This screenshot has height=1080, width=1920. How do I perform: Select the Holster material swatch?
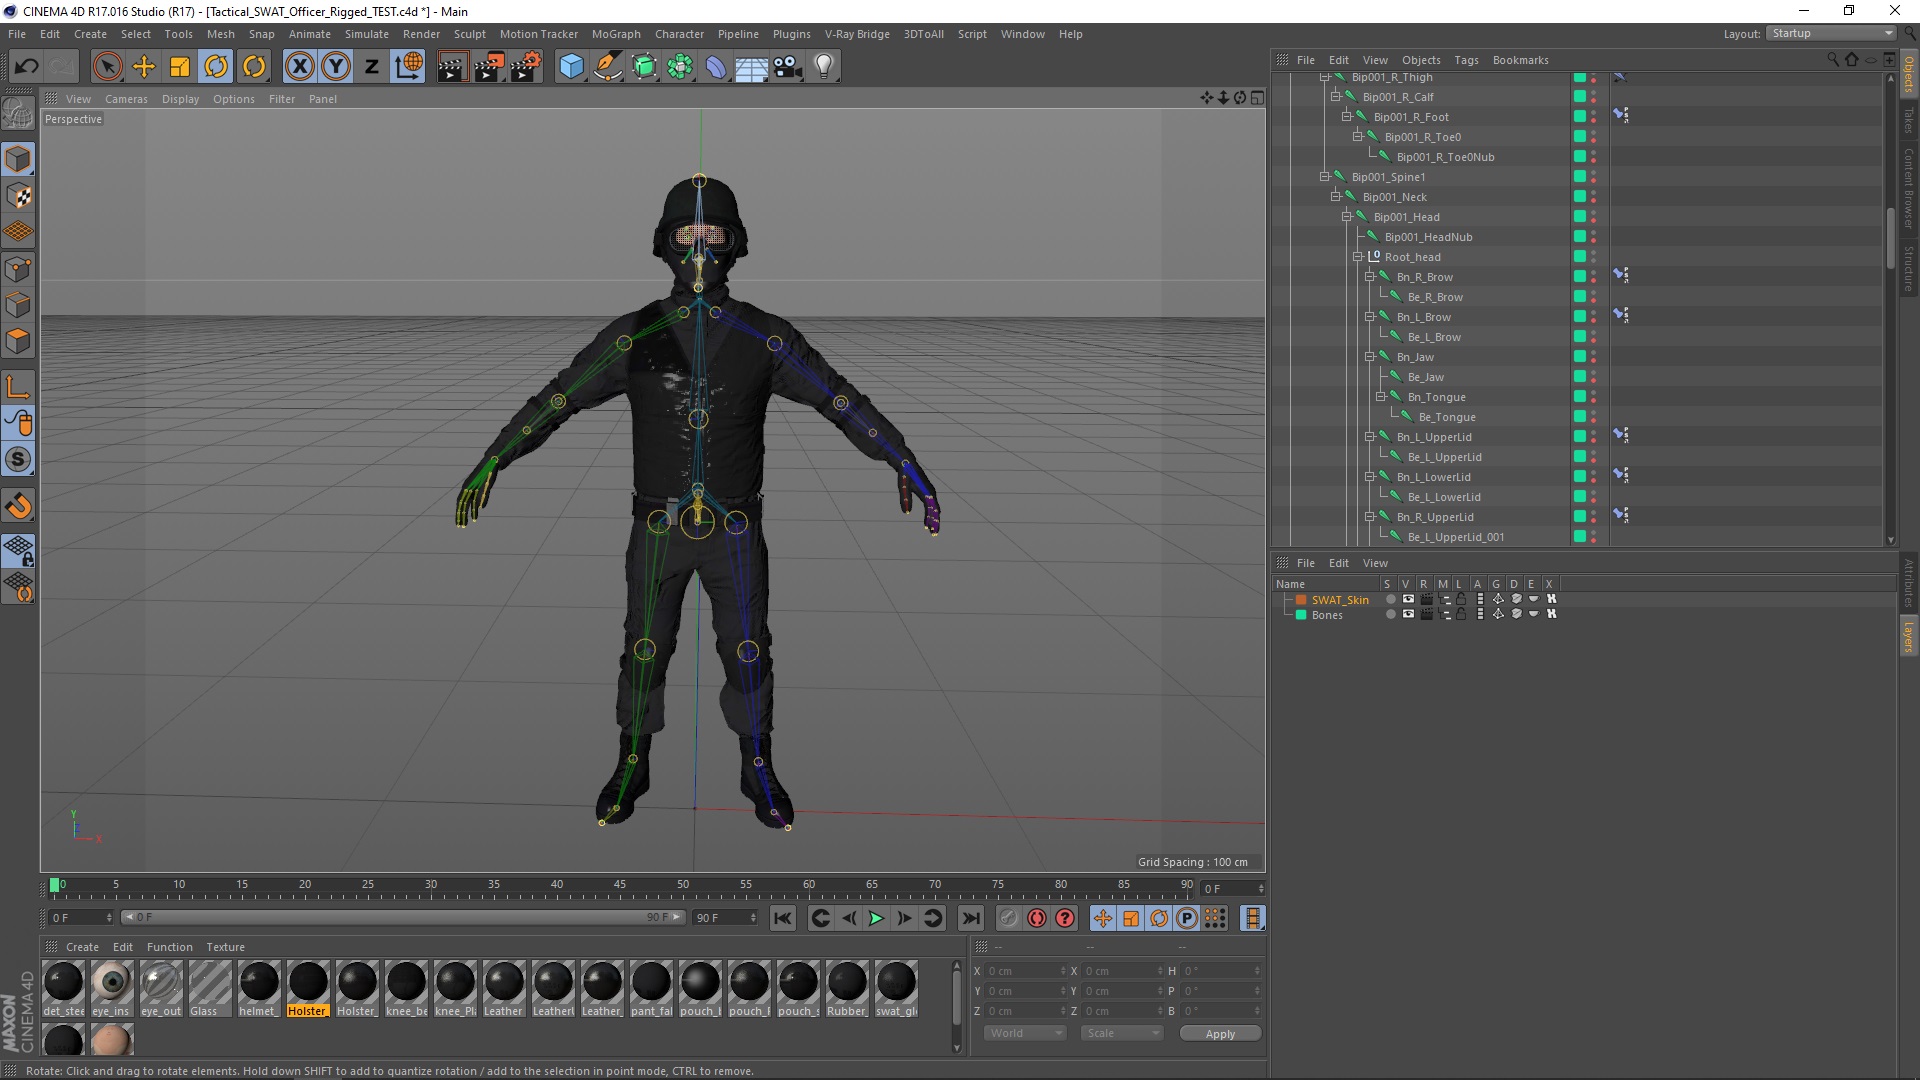[308, 983]
